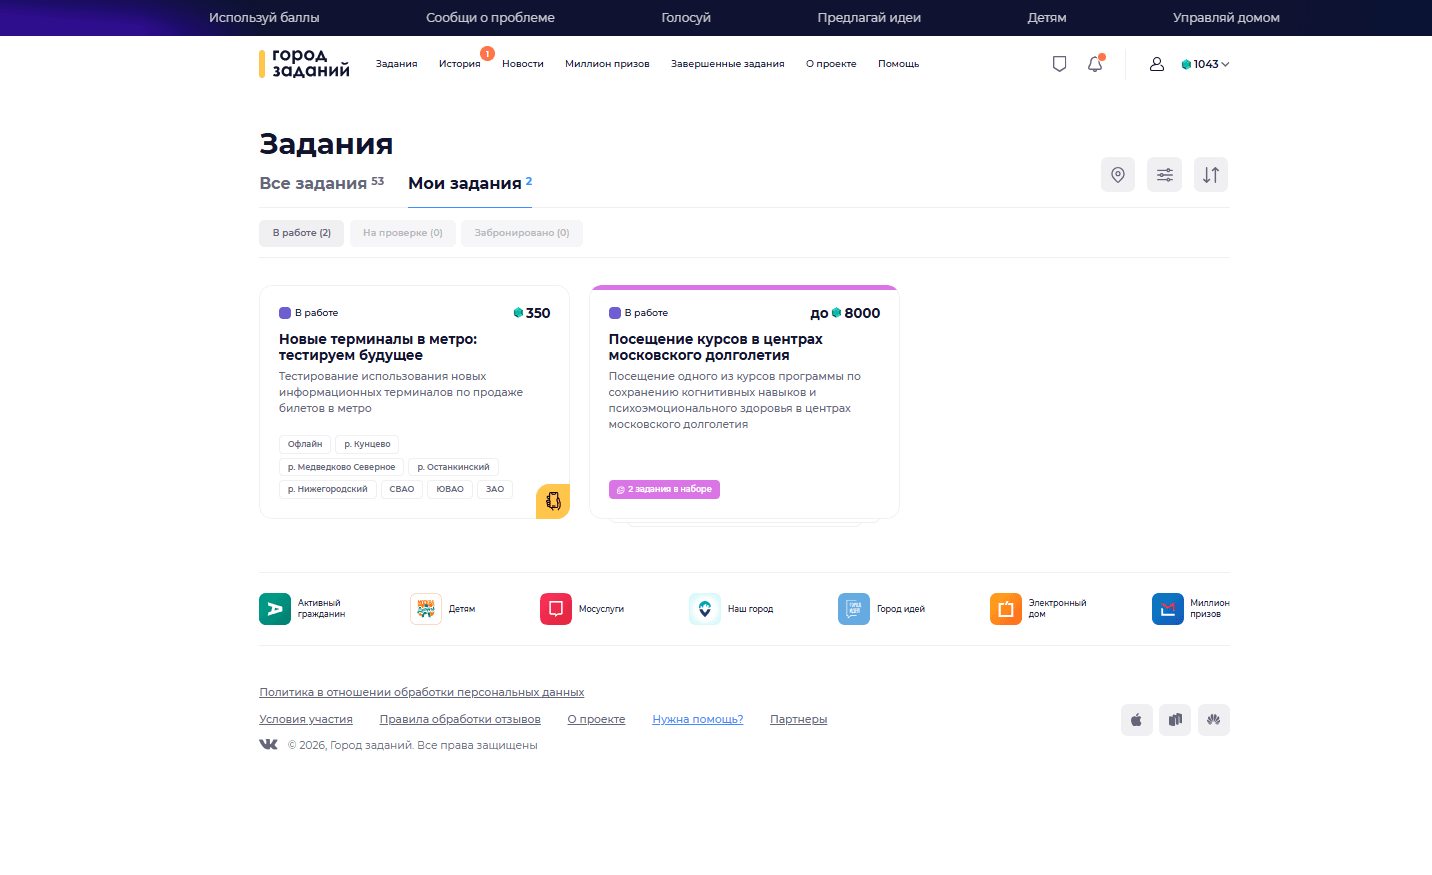The width and height of the screenshot is (1432, 875).
Task: Open the notifications bell
Action: 1095,63
